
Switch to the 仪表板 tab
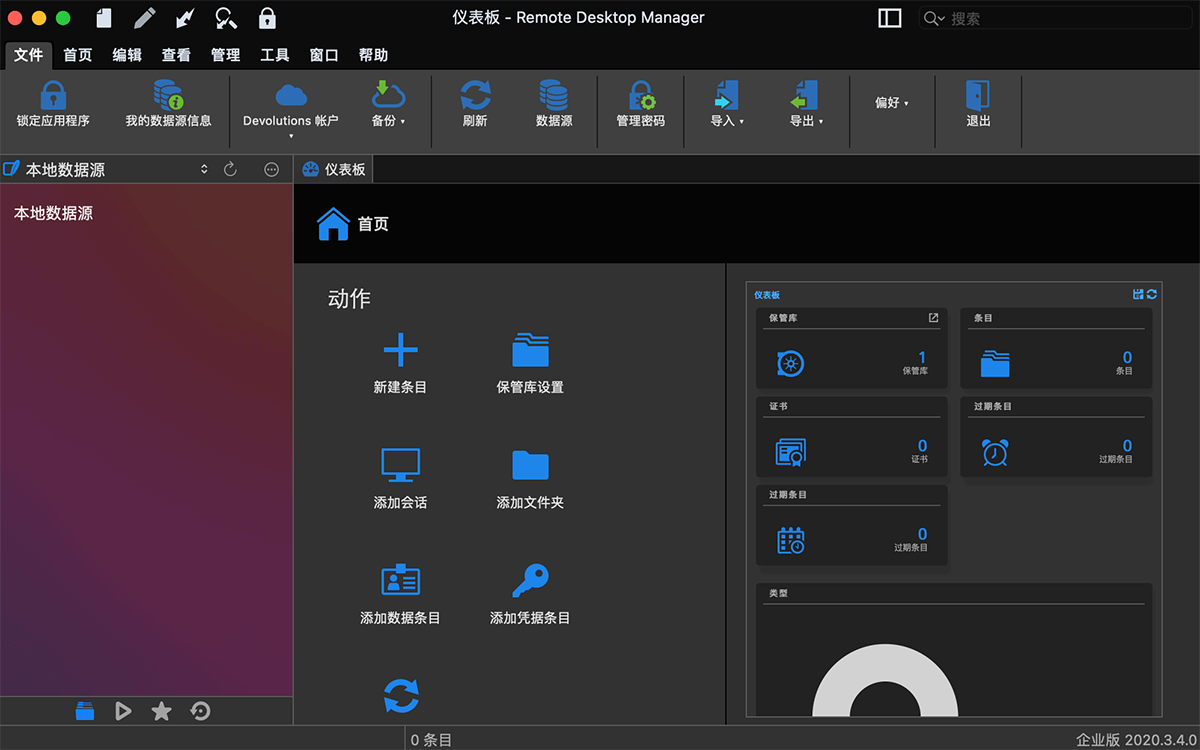(x=334, y=170)
